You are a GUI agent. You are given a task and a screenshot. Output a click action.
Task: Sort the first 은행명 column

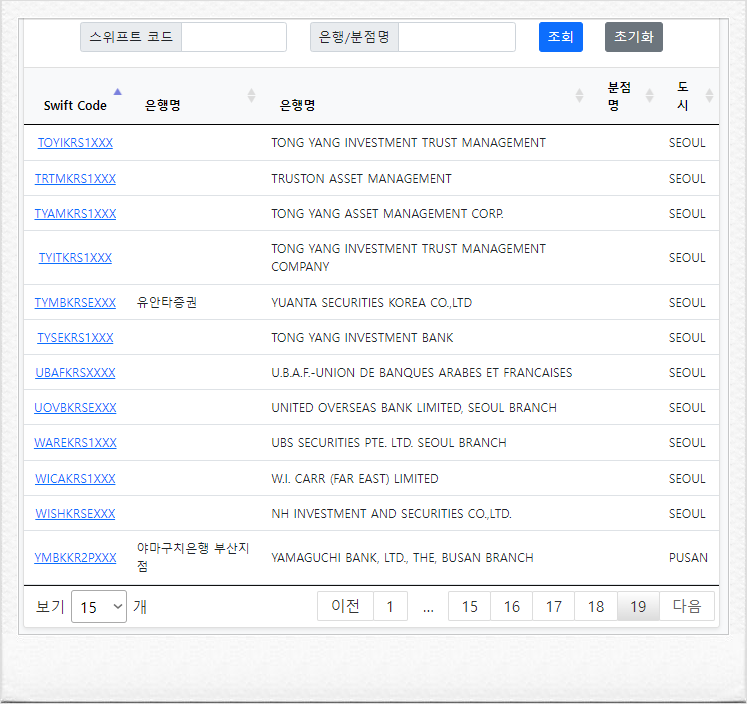pos(251,95)
